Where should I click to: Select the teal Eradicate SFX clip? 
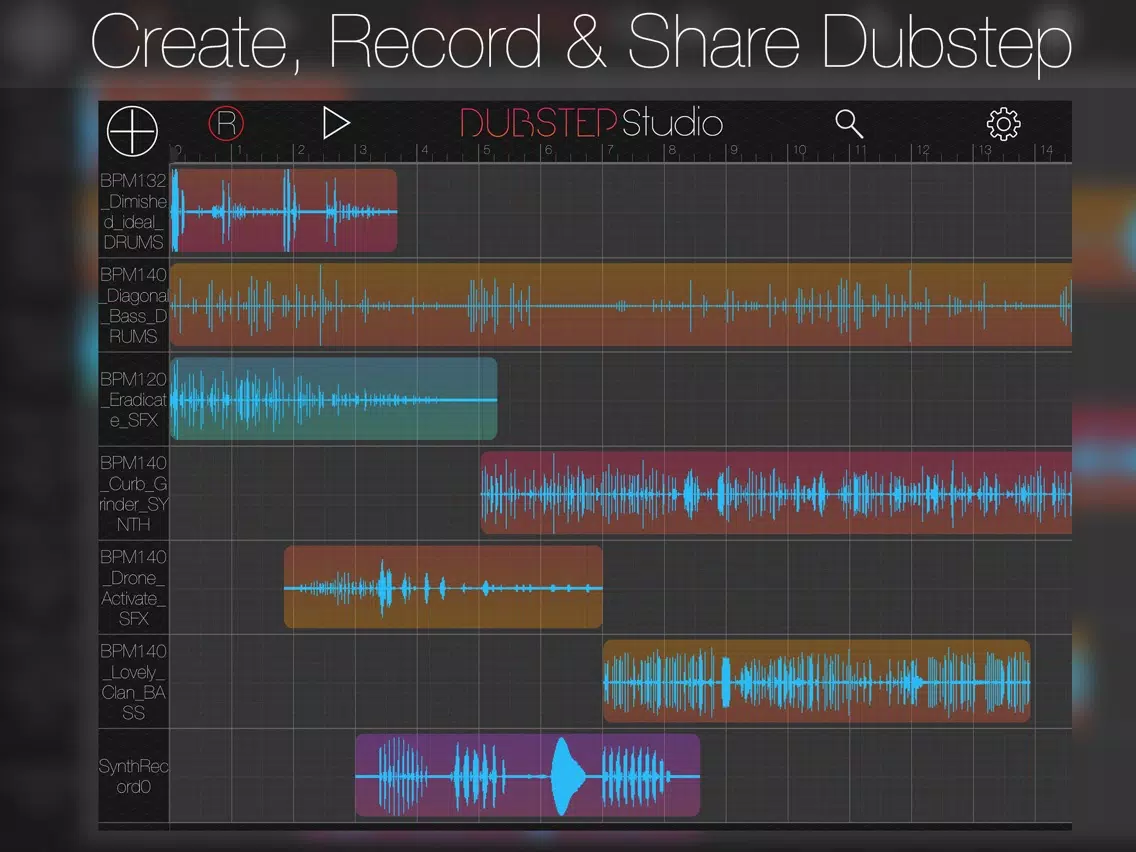pyautogui.click(x=334, y=398)
